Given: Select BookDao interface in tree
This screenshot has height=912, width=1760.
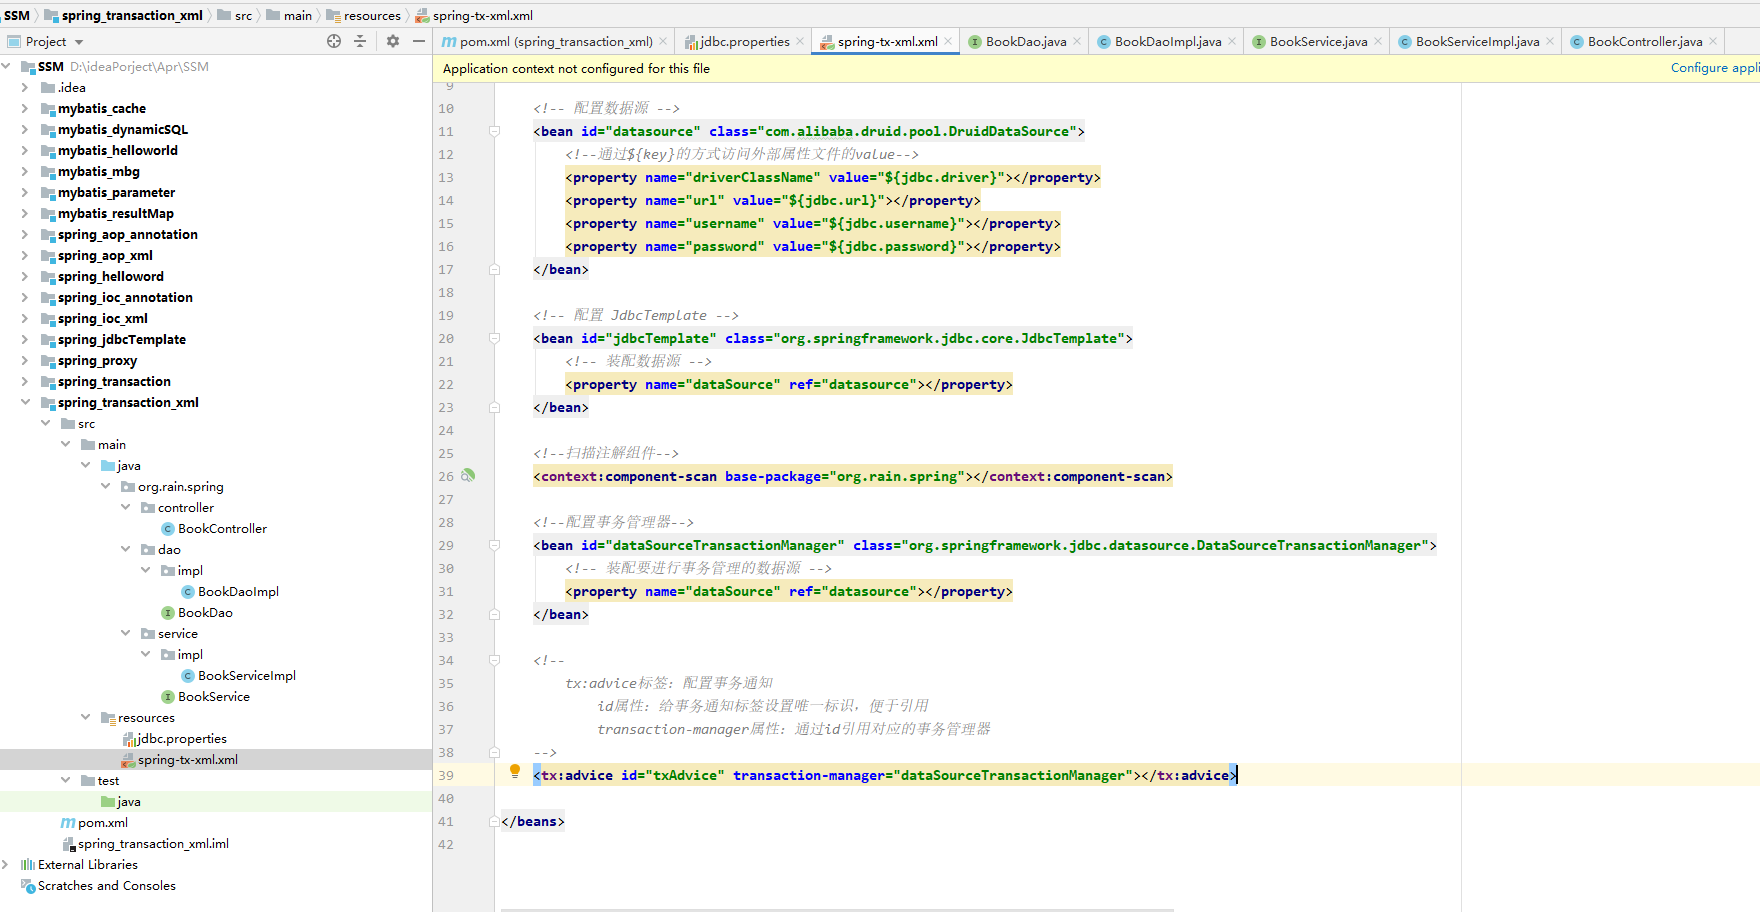Looking at the screenshot, I should coord(205,612).
